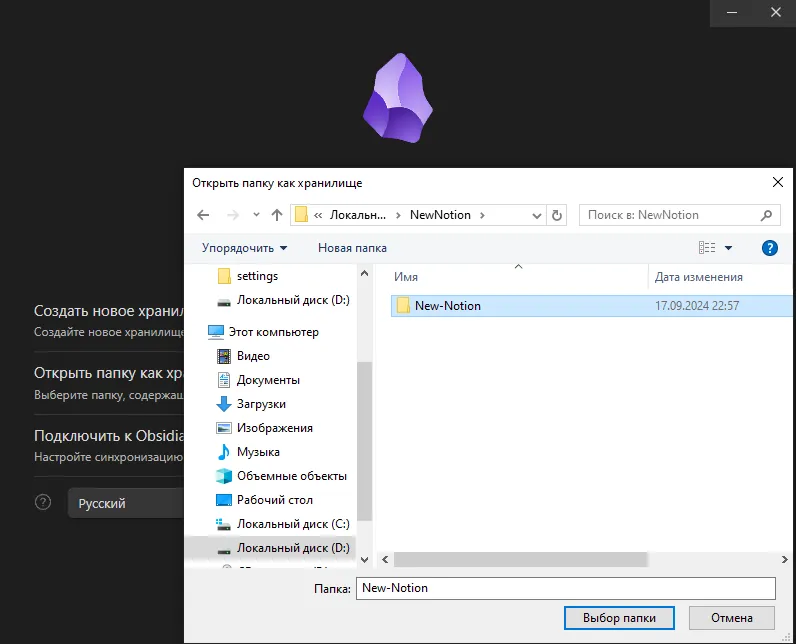The width and height of the screenshot is (796, 644).
Task: Create folder with Новая папка
Action: coord(352,248)
